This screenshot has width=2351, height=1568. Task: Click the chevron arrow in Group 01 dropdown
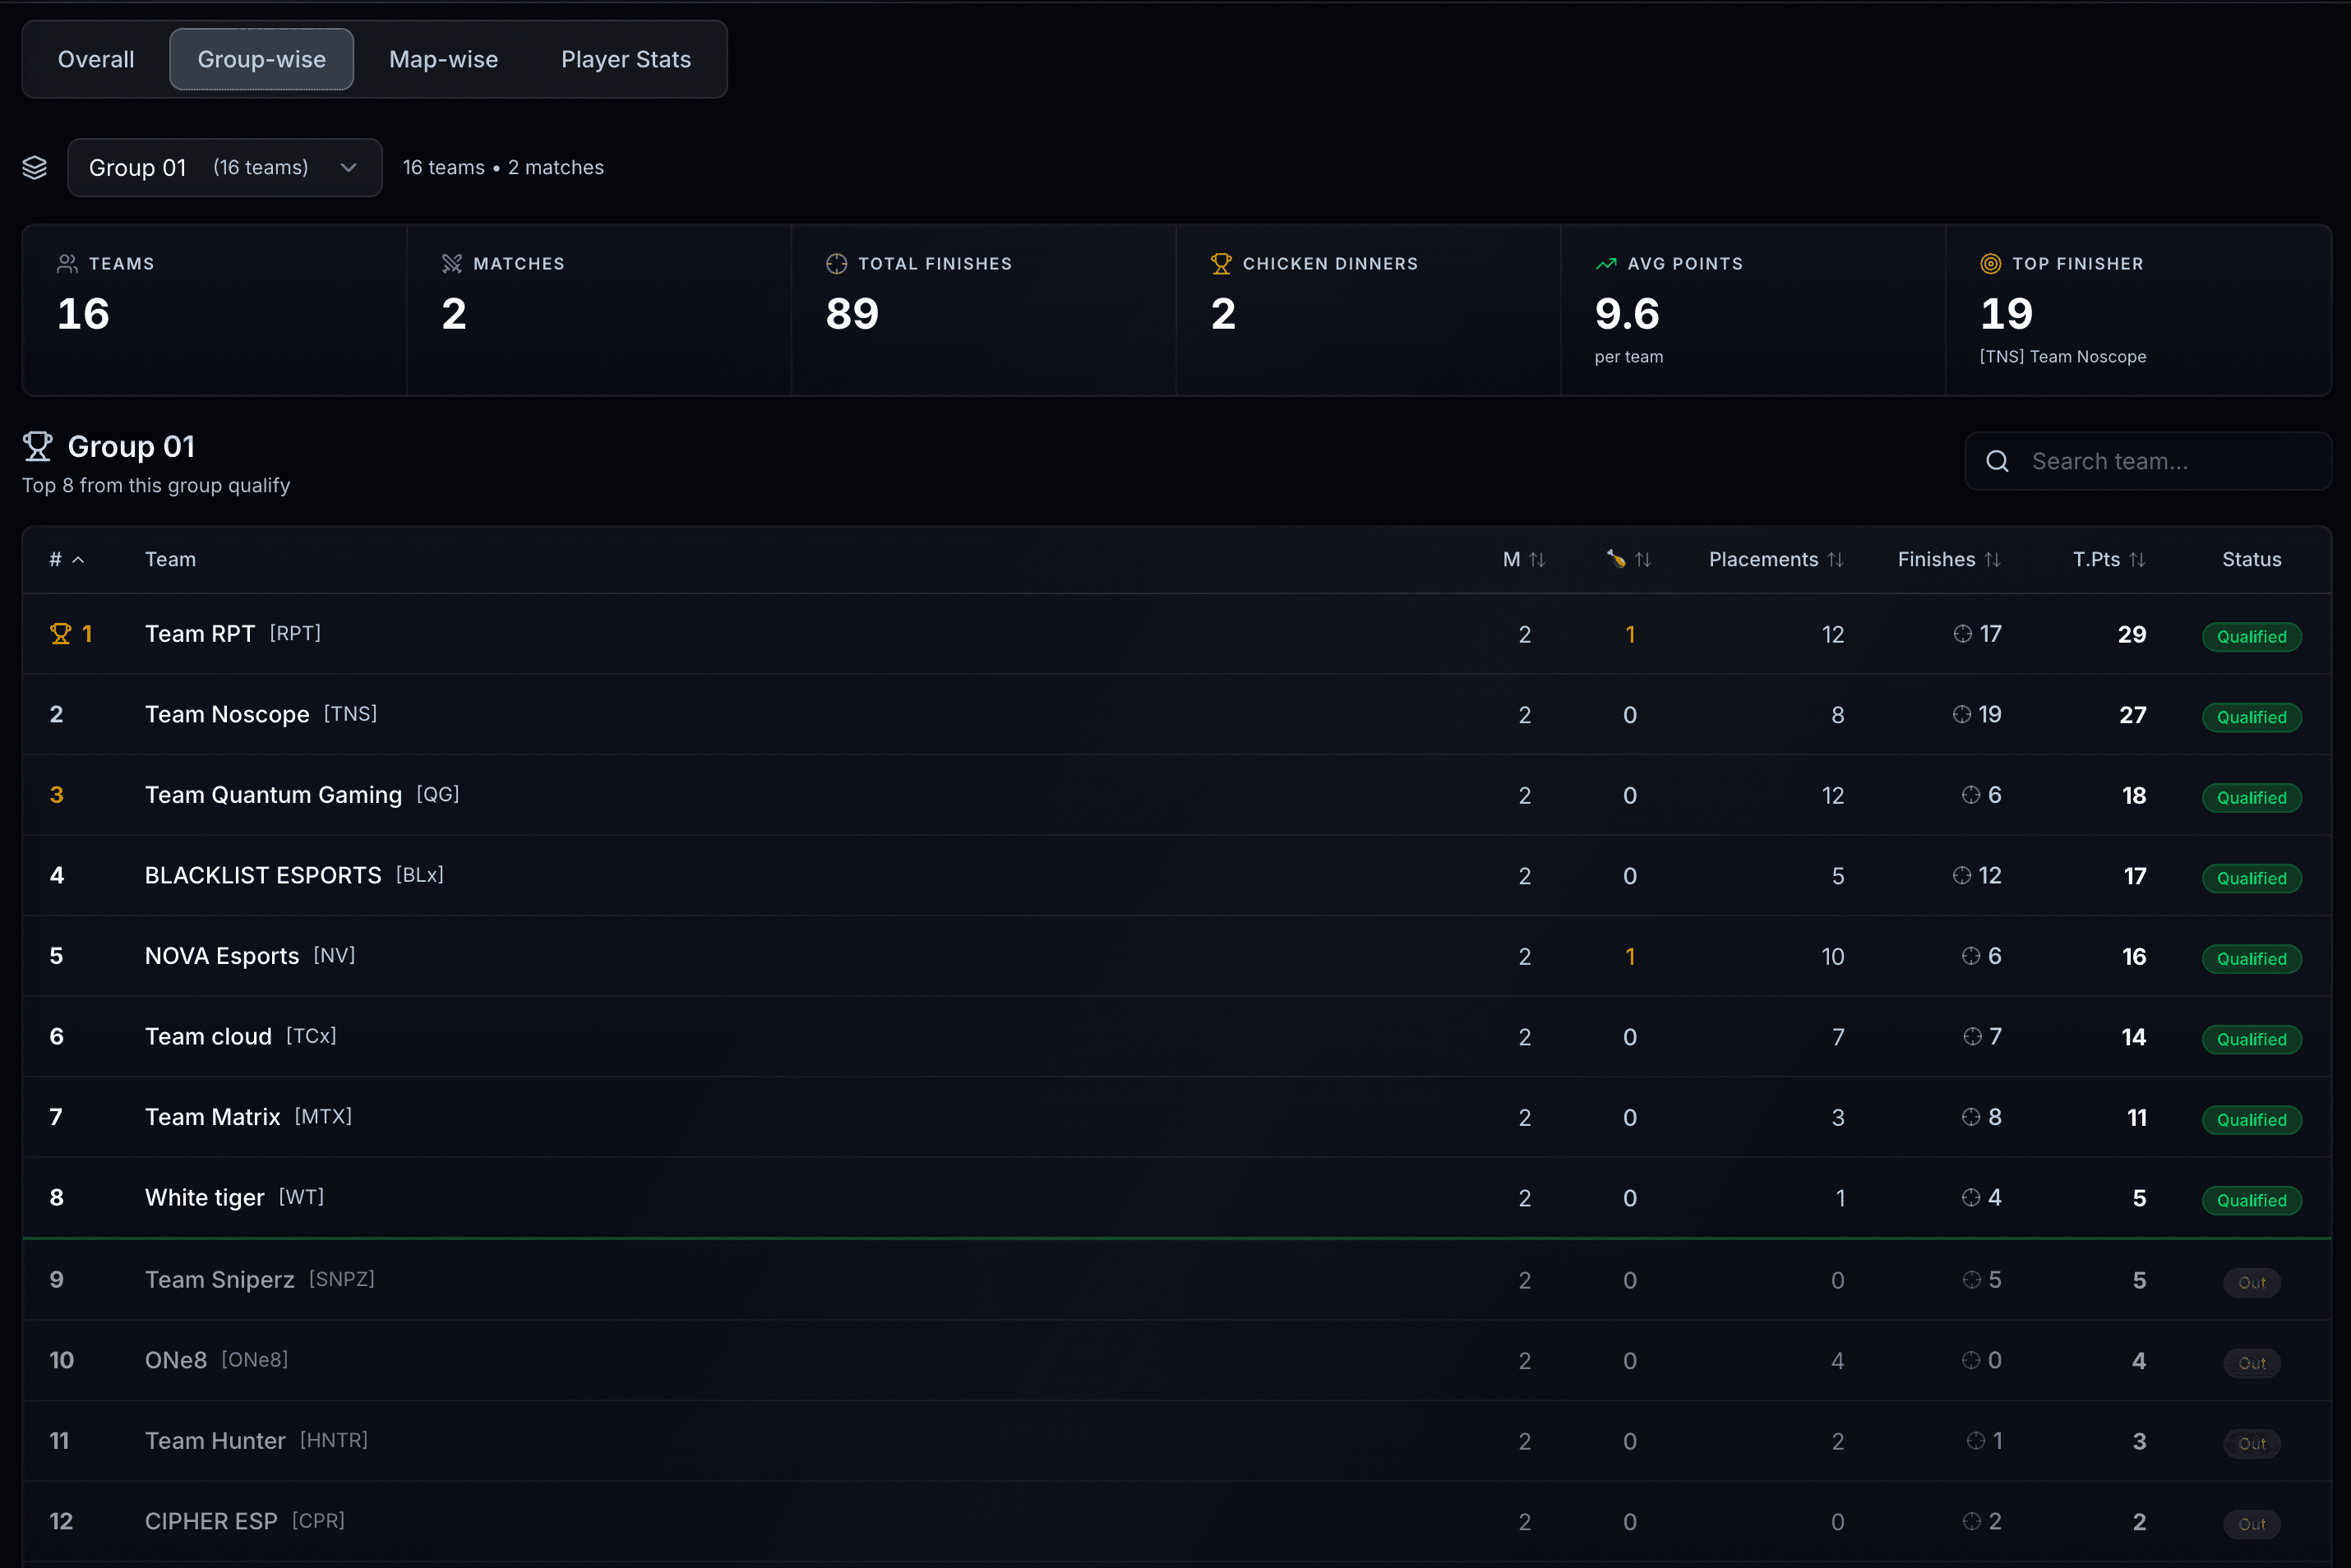(348, 167)
